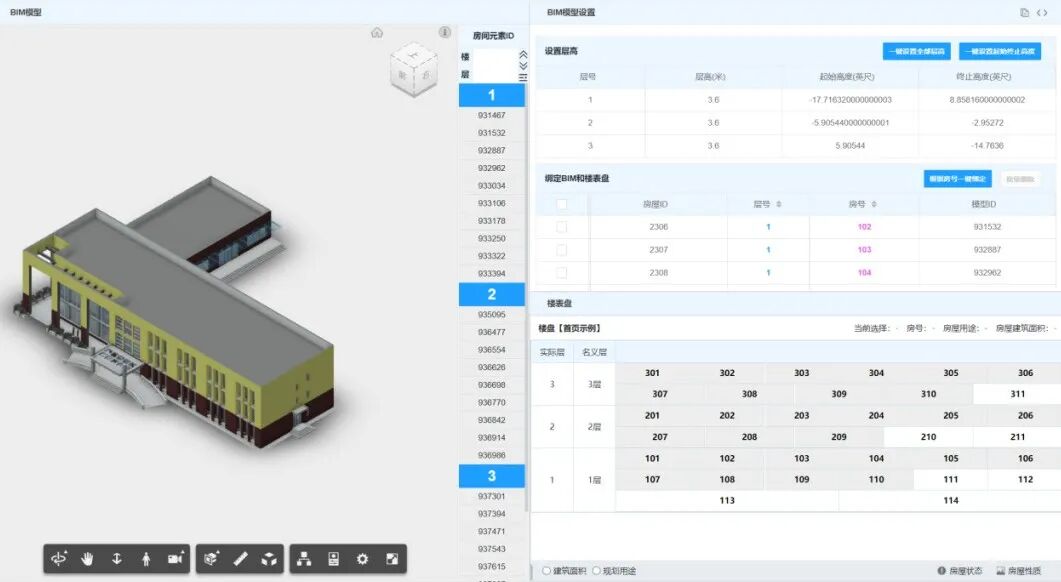Reset view with the home icon
1061x582 pixels.
tap(377, 32)
